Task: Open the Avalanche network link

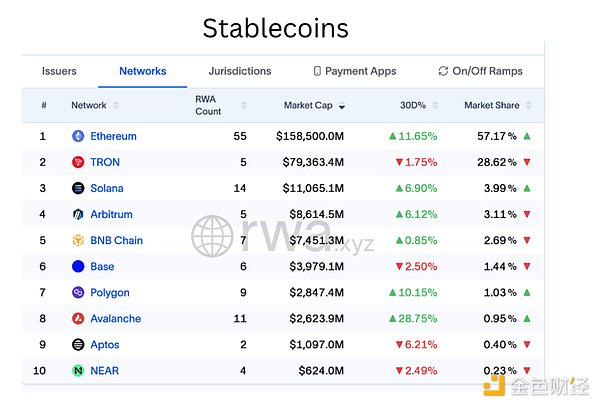Action: [x=115, y=318]
